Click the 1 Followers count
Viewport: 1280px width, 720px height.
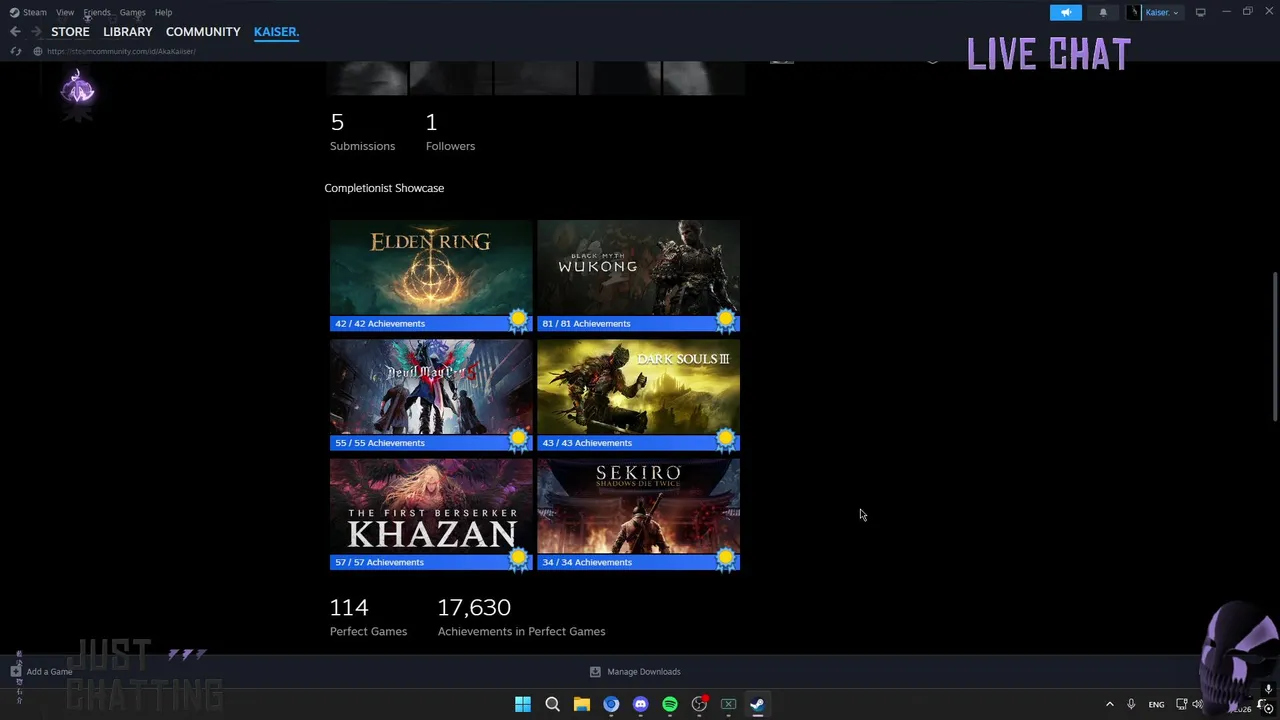450,132
